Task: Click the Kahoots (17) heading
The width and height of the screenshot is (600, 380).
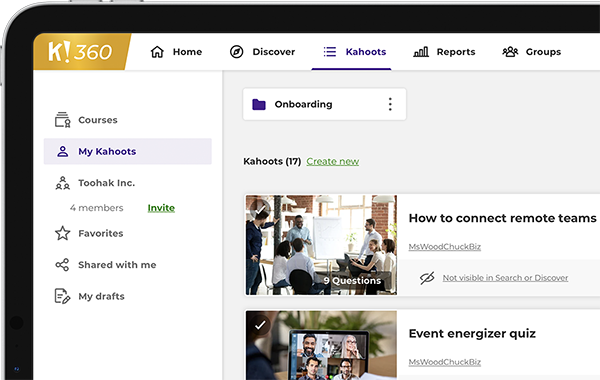Action: coord(272,161)
